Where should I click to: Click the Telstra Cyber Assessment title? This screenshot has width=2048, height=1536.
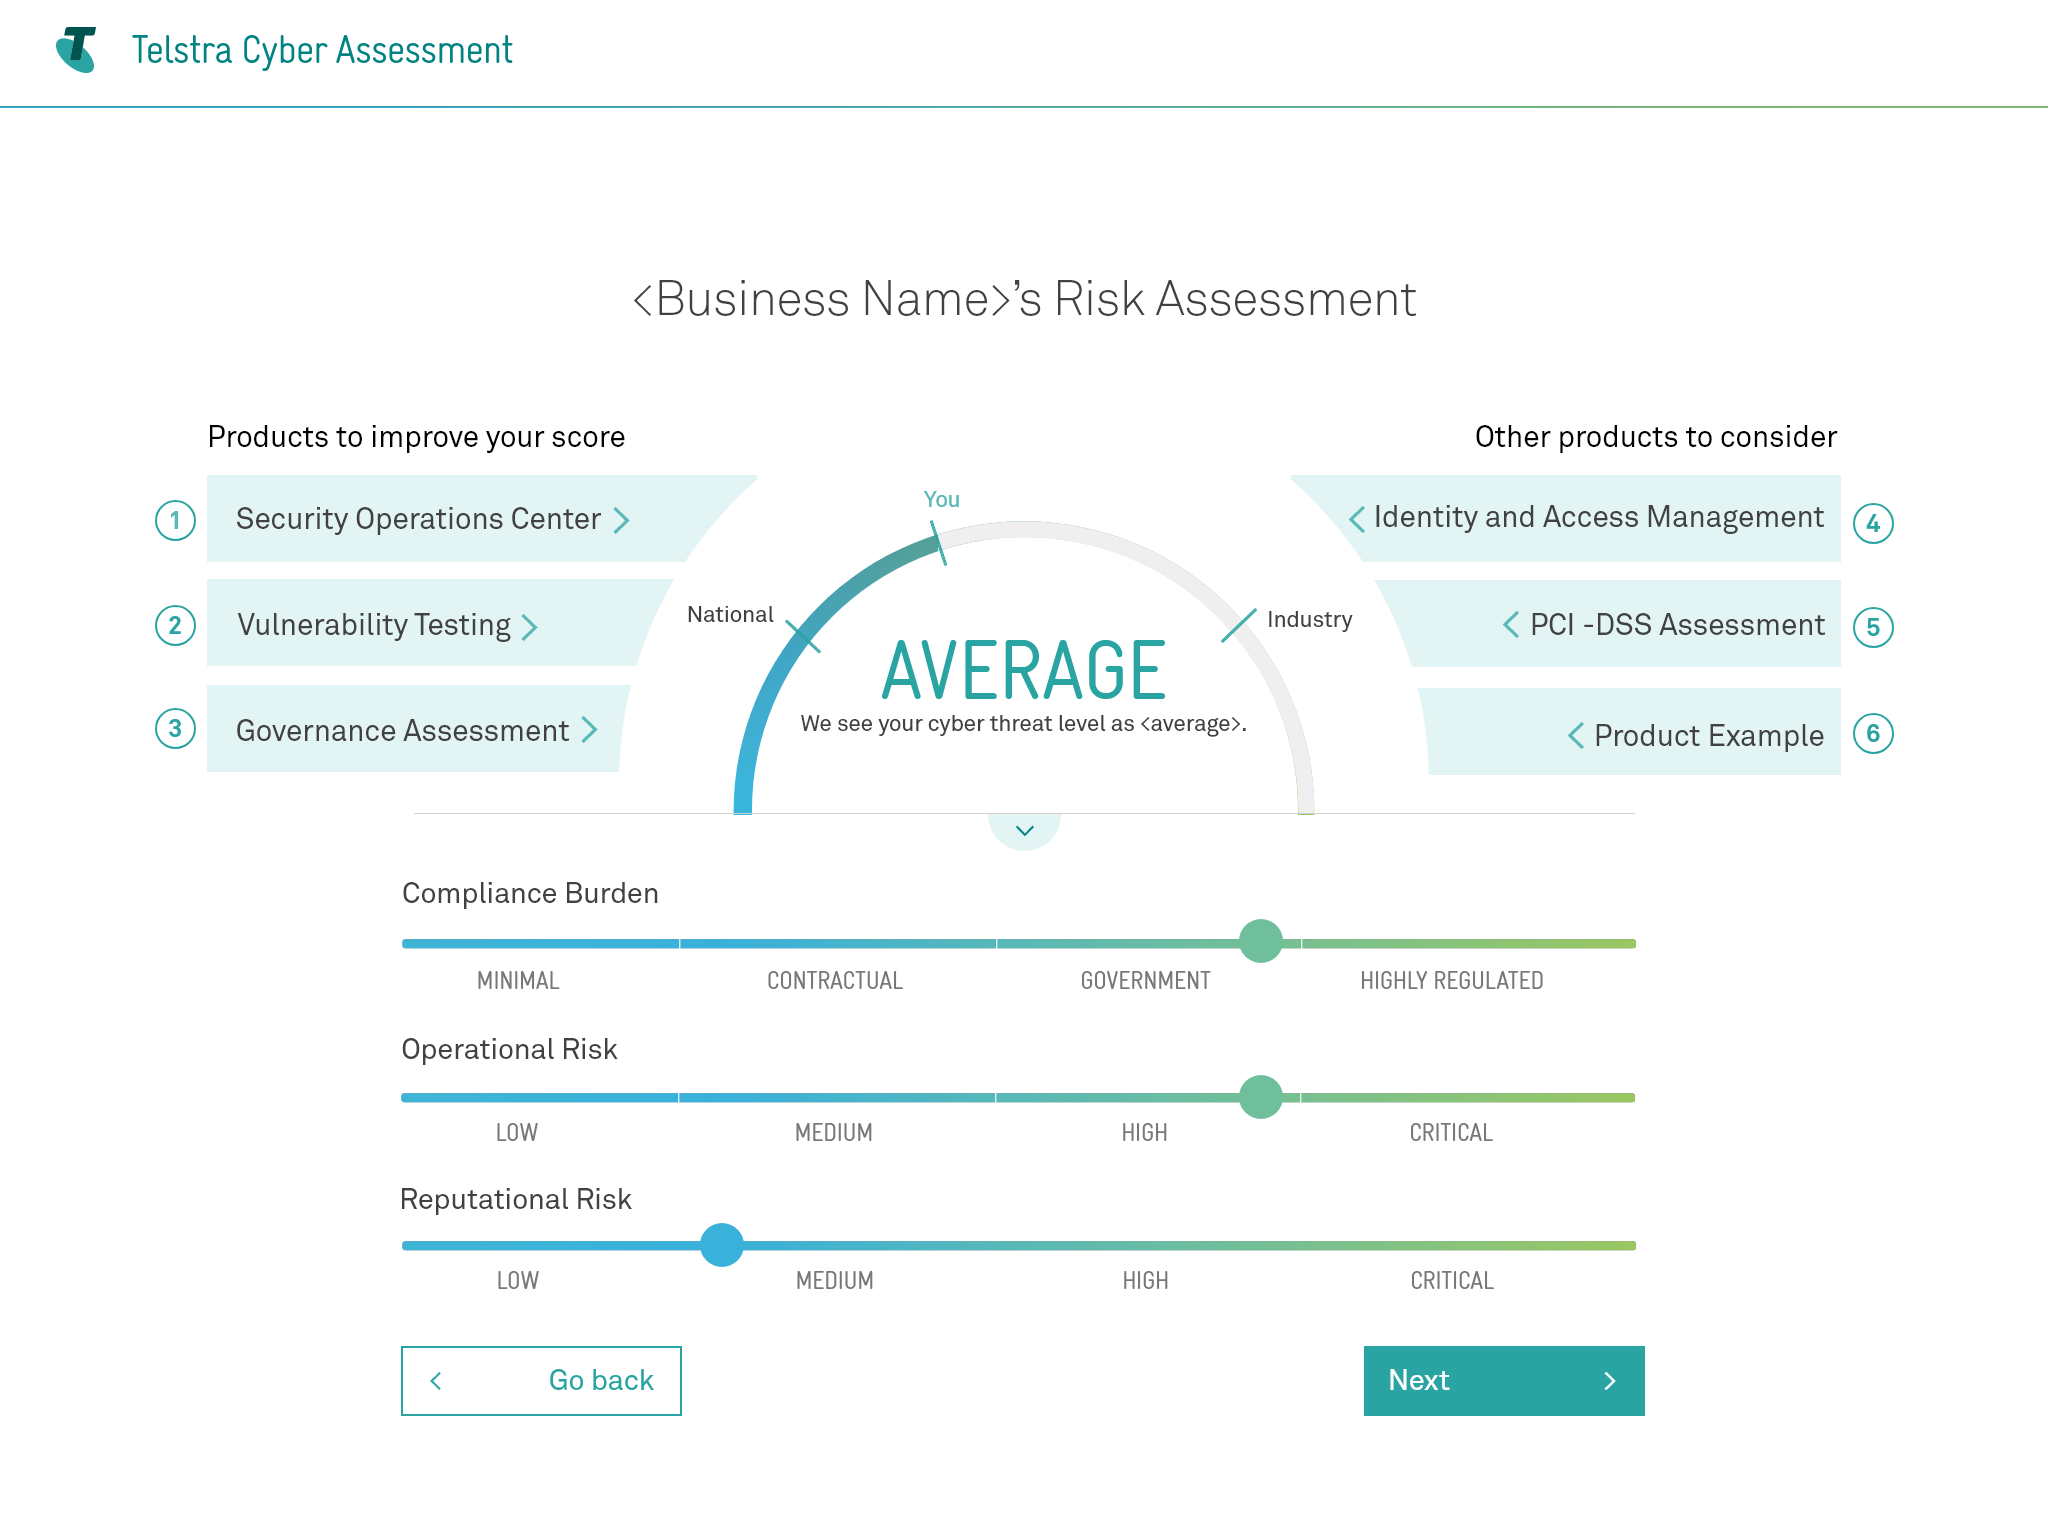[x=322, y=50]
